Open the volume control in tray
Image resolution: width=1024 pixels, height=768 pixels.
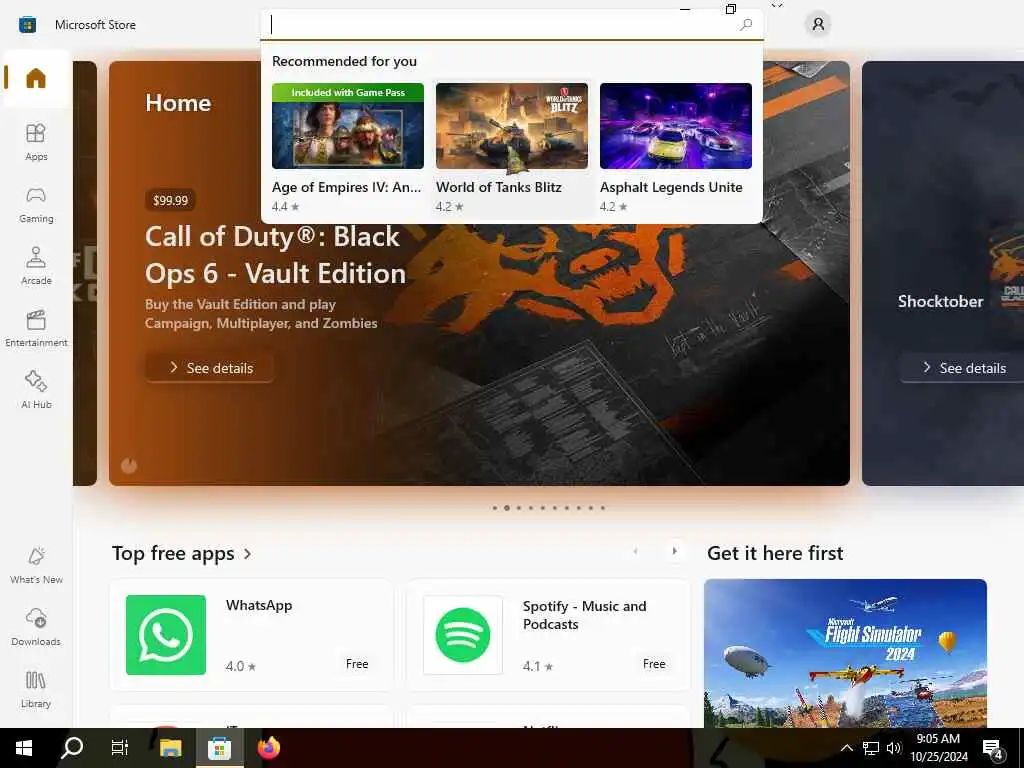click(893, 748)
